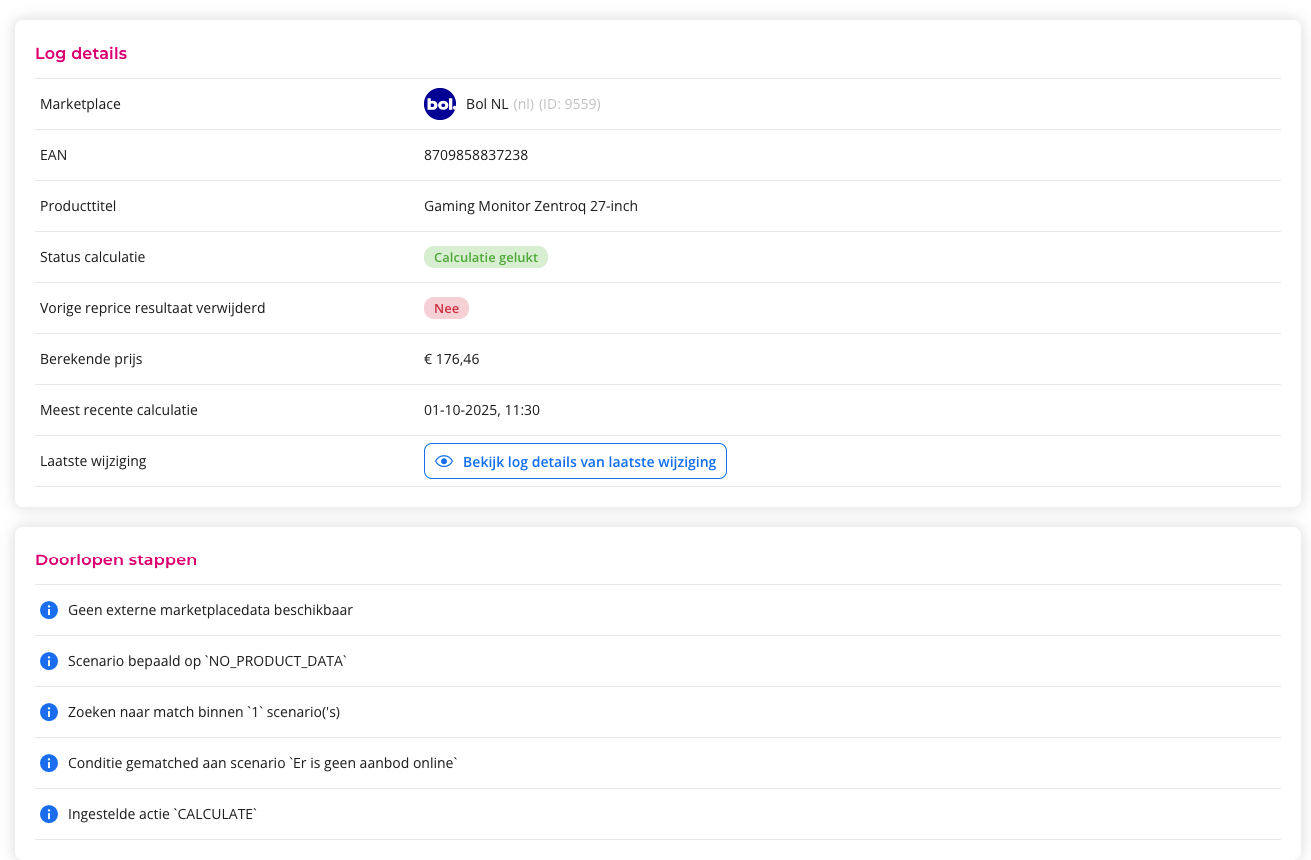Click info icon beside 'Zoeken naar match' step
The width and height of the screenshot is (1311, 860).
tap(48, 712)
